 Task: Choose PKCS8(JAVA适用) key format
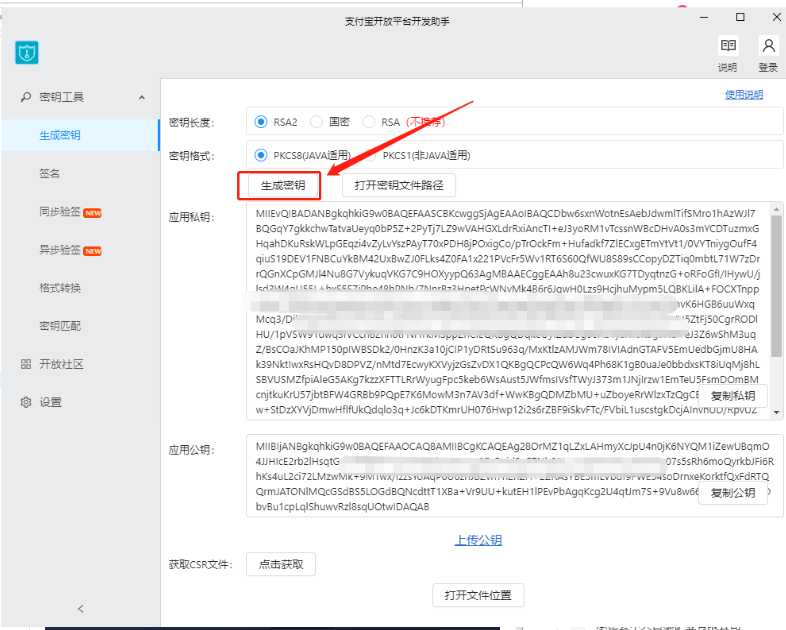[261, 155]
